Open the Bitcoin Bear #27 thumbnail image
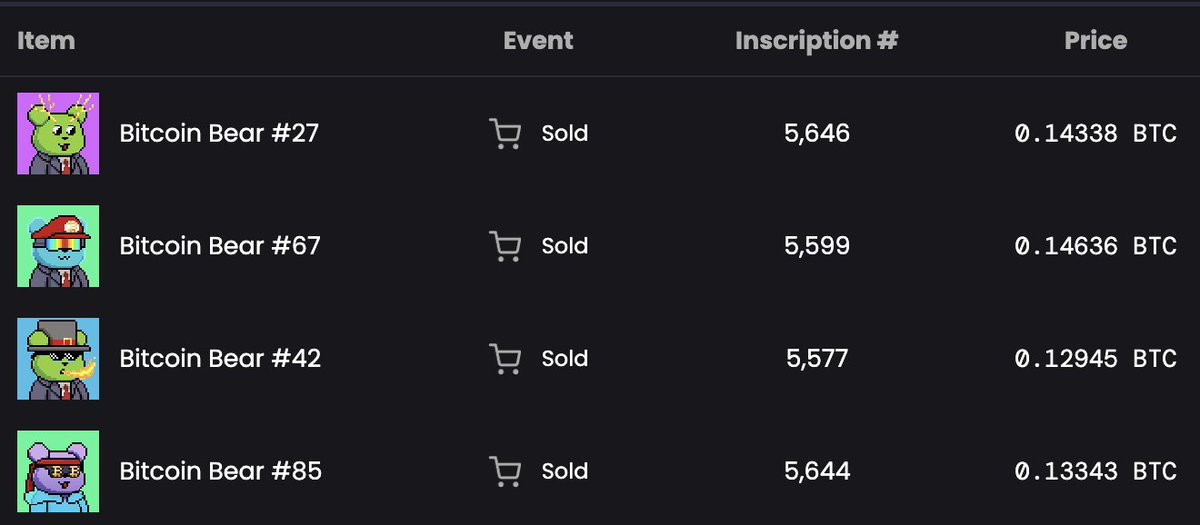 [58, 134]
